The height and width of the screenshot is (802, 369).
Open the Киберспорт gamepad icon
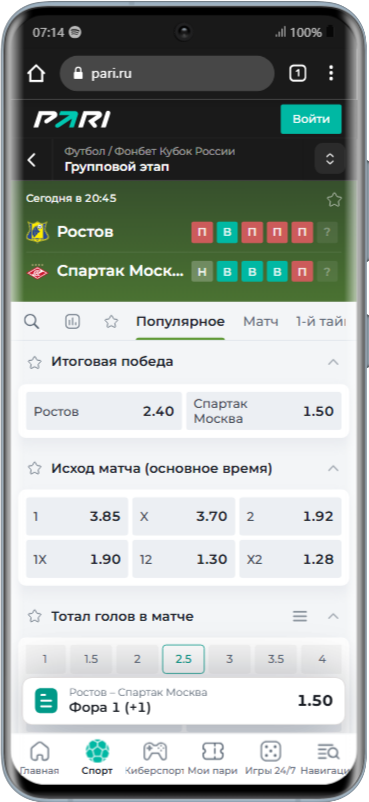pyautogui.click(x=154, y=751)
